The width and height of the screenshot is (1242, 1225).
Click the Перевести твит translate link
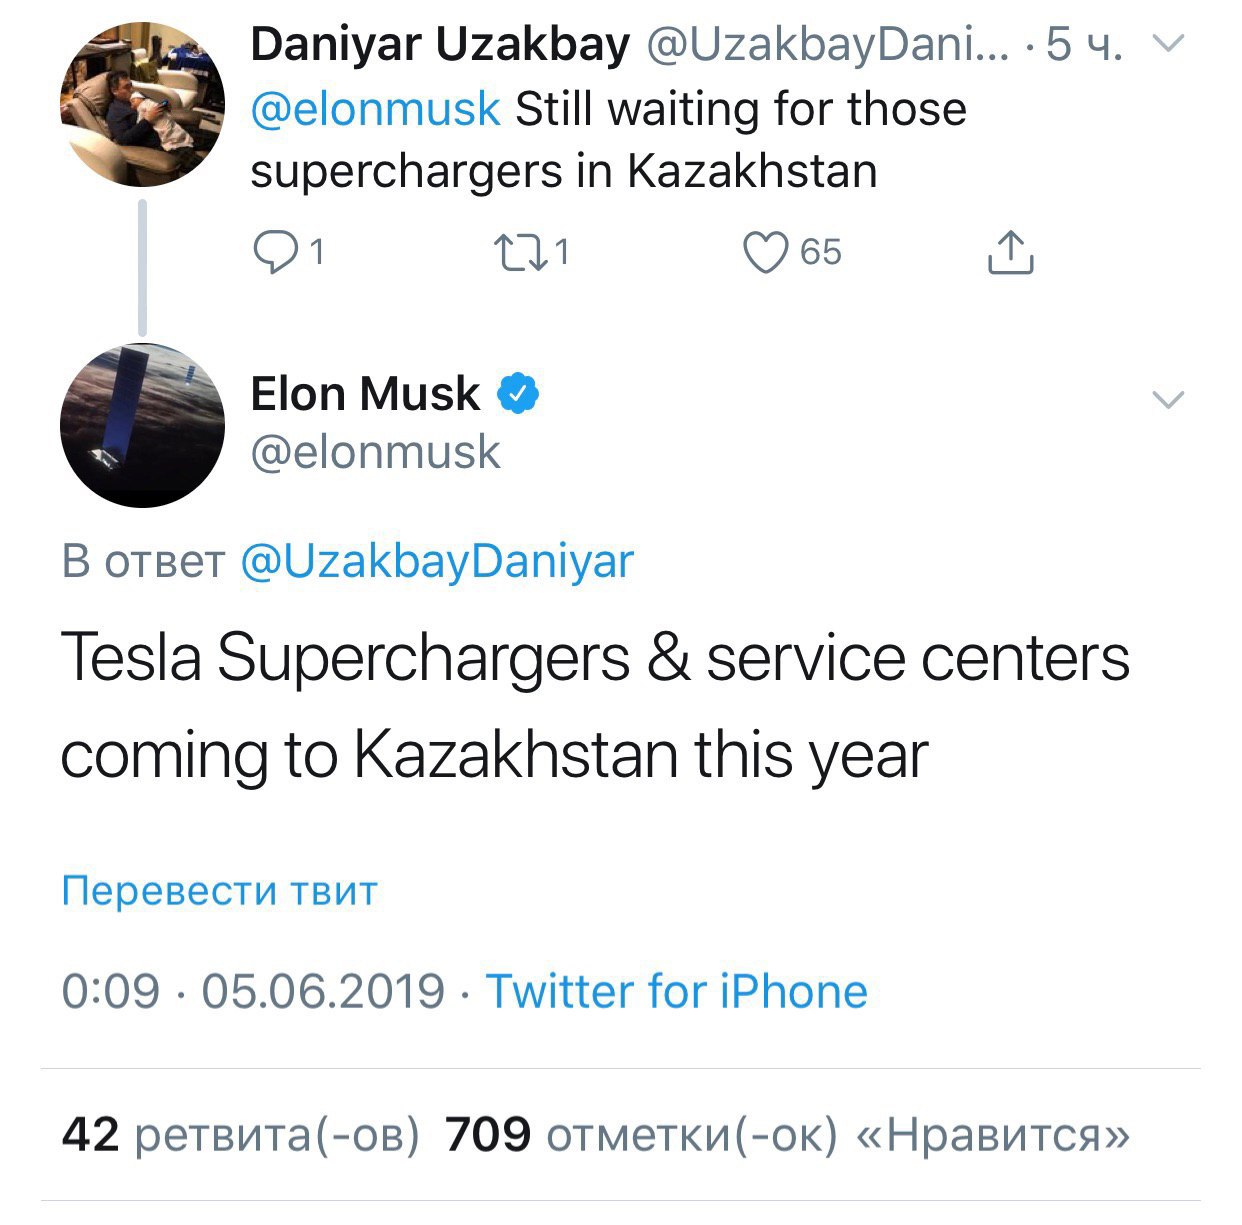tap(219, 890)
